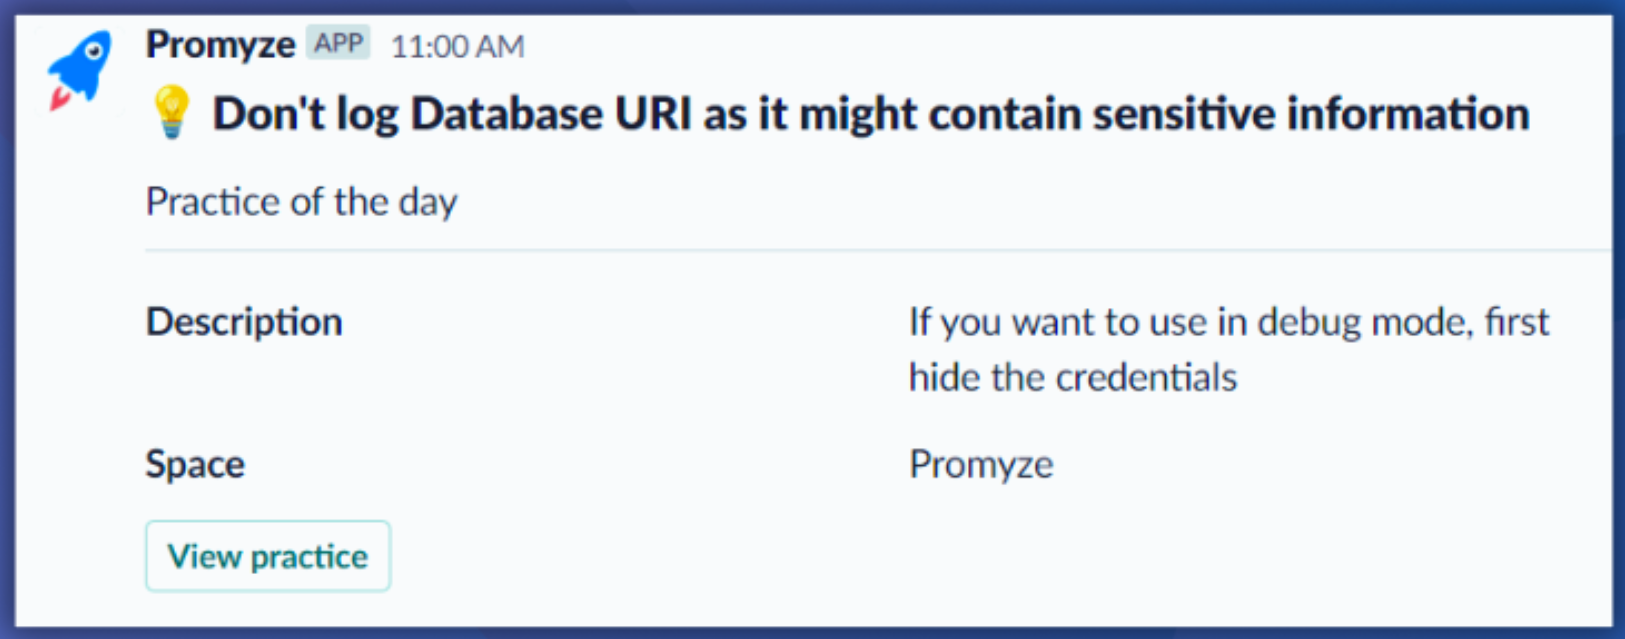Click the lightbulb emoji in the headline

(x=172, y=112)
